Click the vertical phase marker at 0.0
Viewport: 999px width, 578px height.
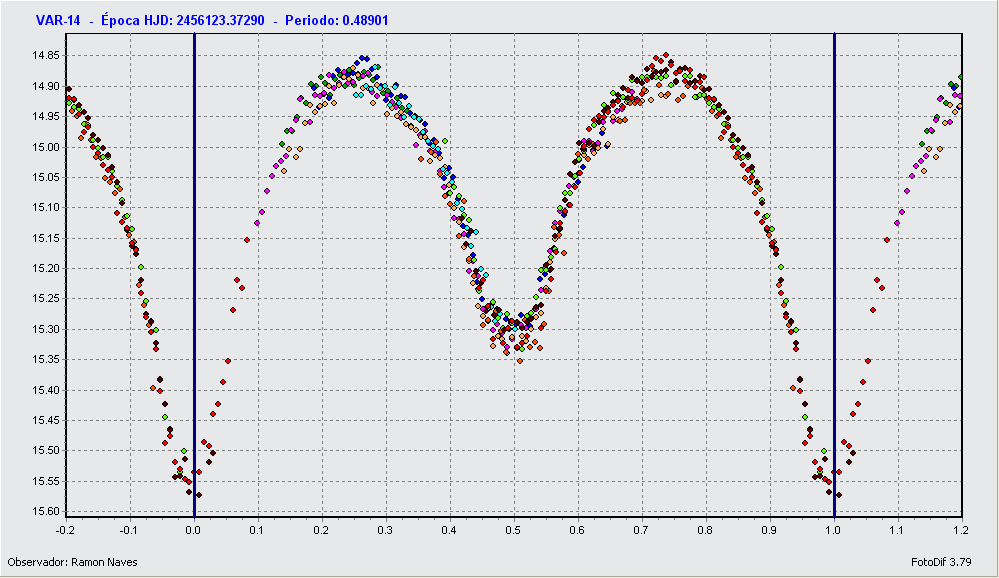(x=194, y=274)
